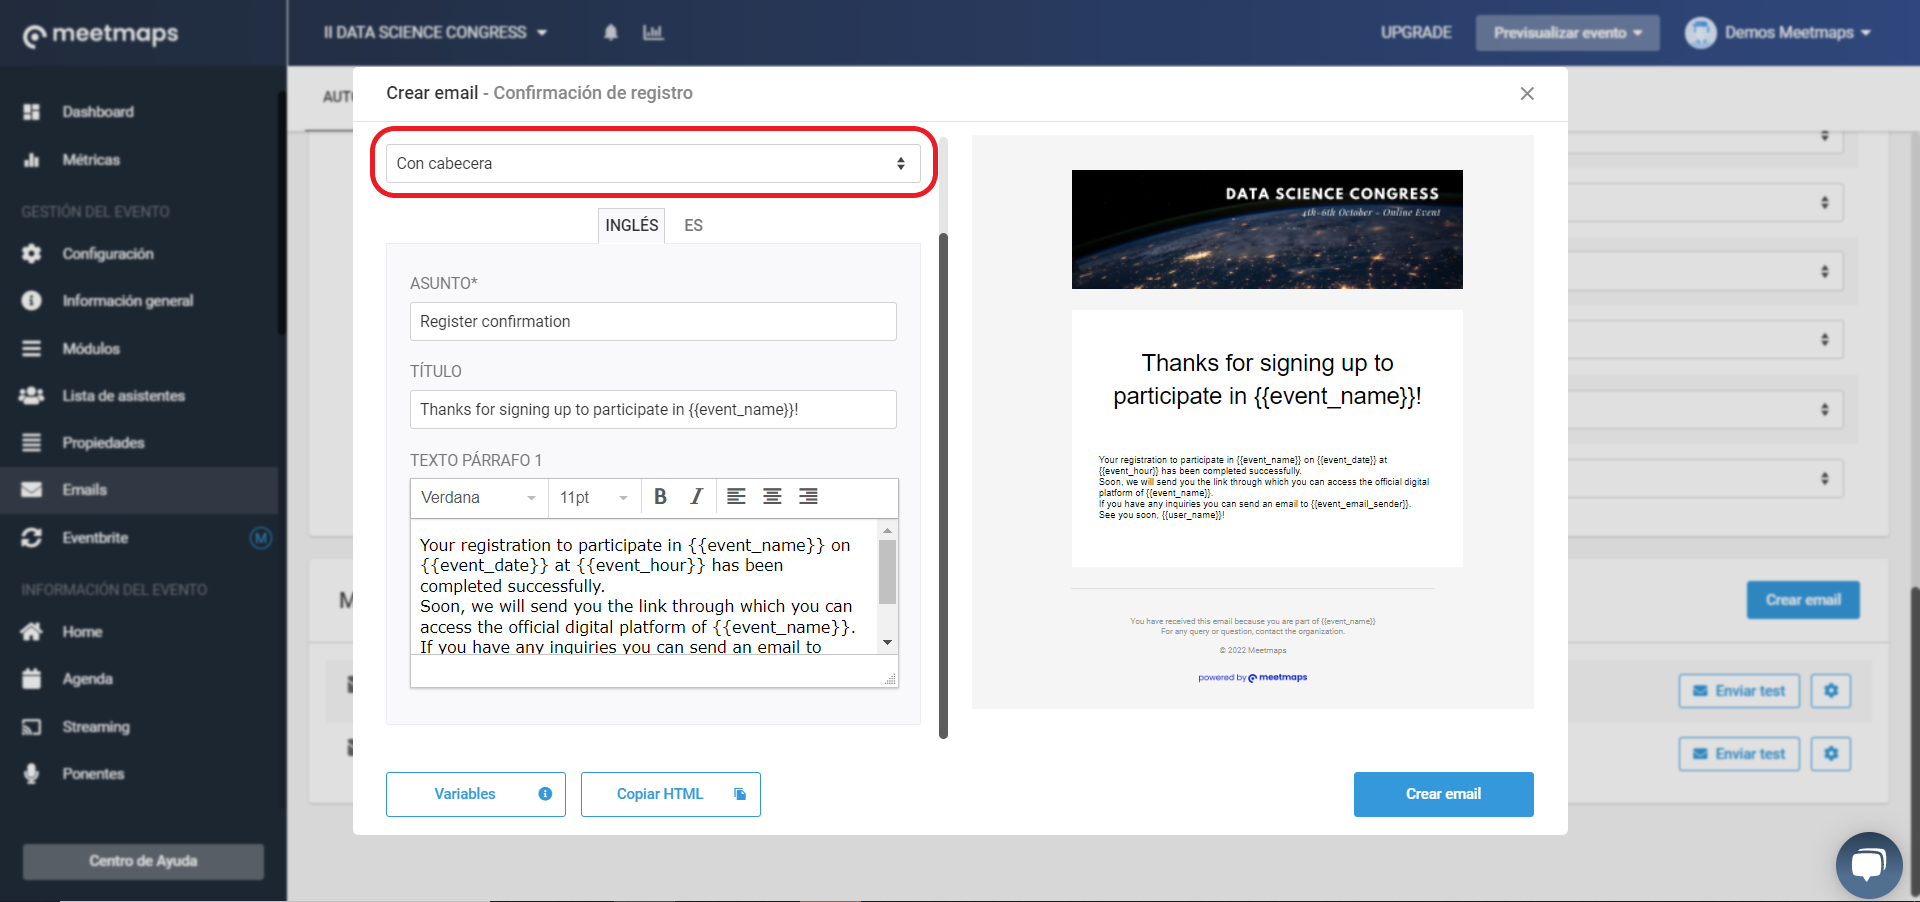The width and height of the screenshot is (1920, 902).
Task: Click the powered by meetmaps link in preview
Action: pyautogui.click(x=1253, y=678)
